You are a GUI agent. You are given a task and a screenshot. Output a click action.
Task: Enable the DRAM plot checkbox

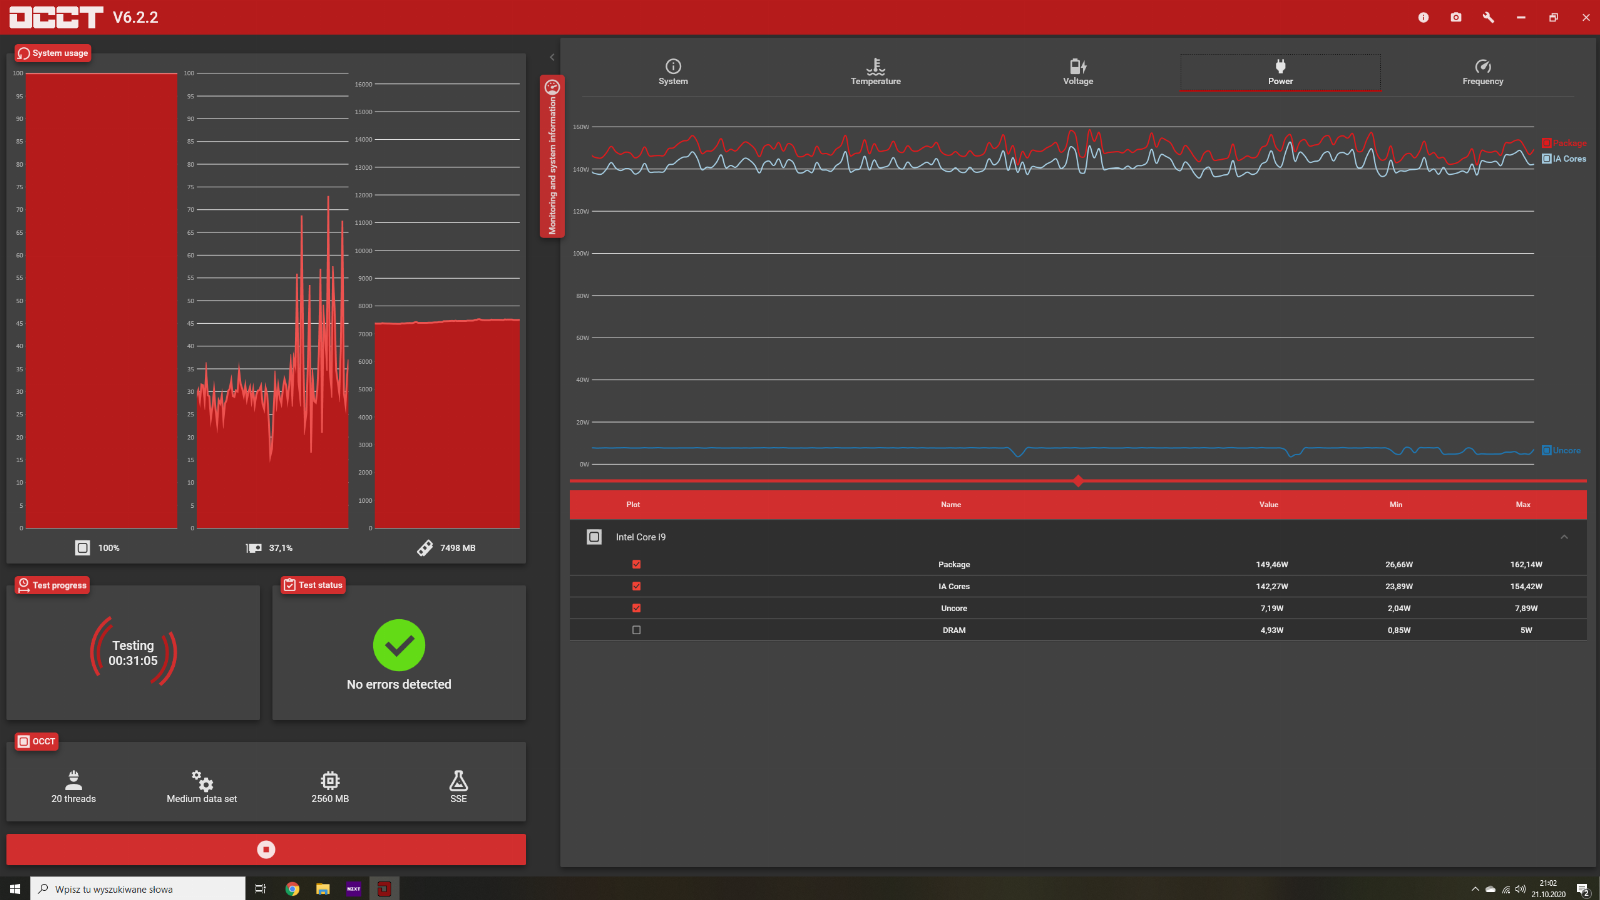coord(636,630)
